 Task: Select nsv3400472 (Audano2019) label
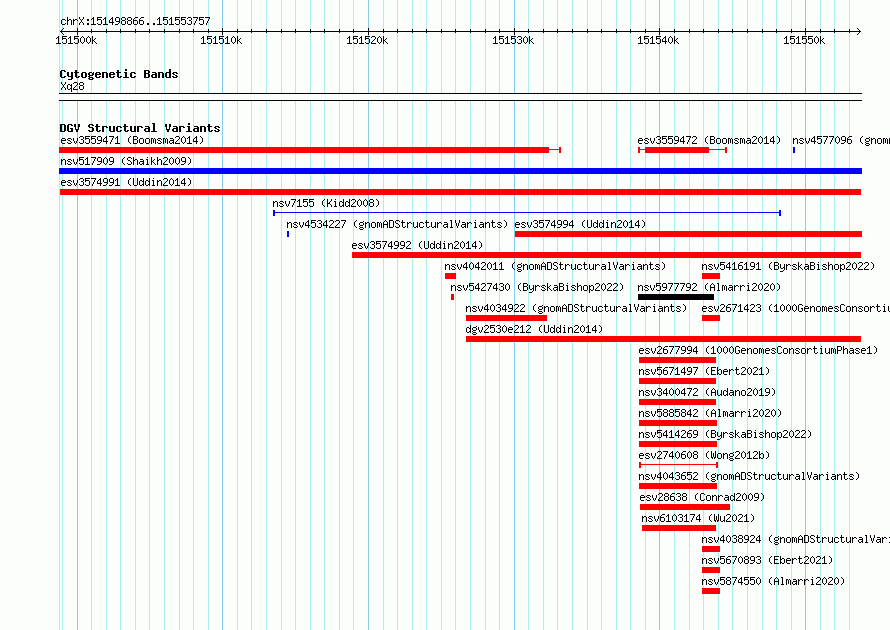coord(707,392)
